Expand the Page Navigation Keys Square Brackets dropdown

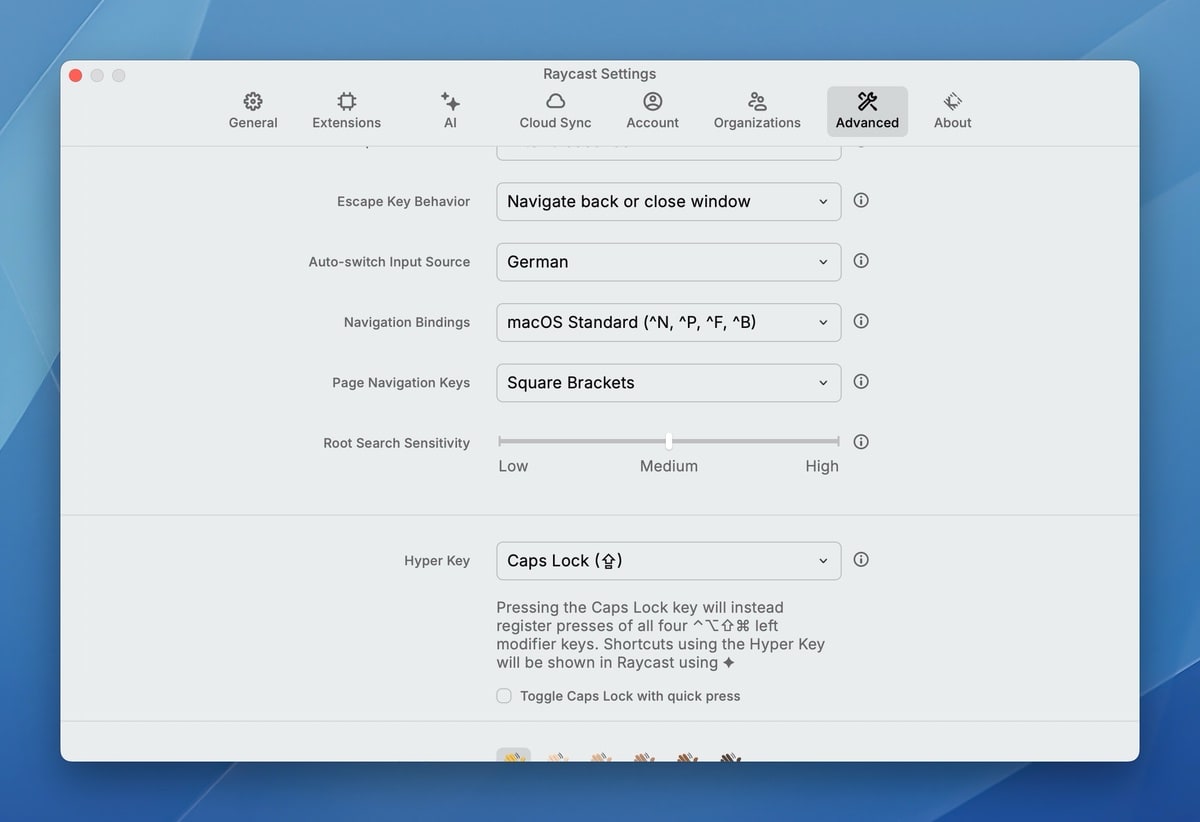pyautogui.click(x=668, y=382)
